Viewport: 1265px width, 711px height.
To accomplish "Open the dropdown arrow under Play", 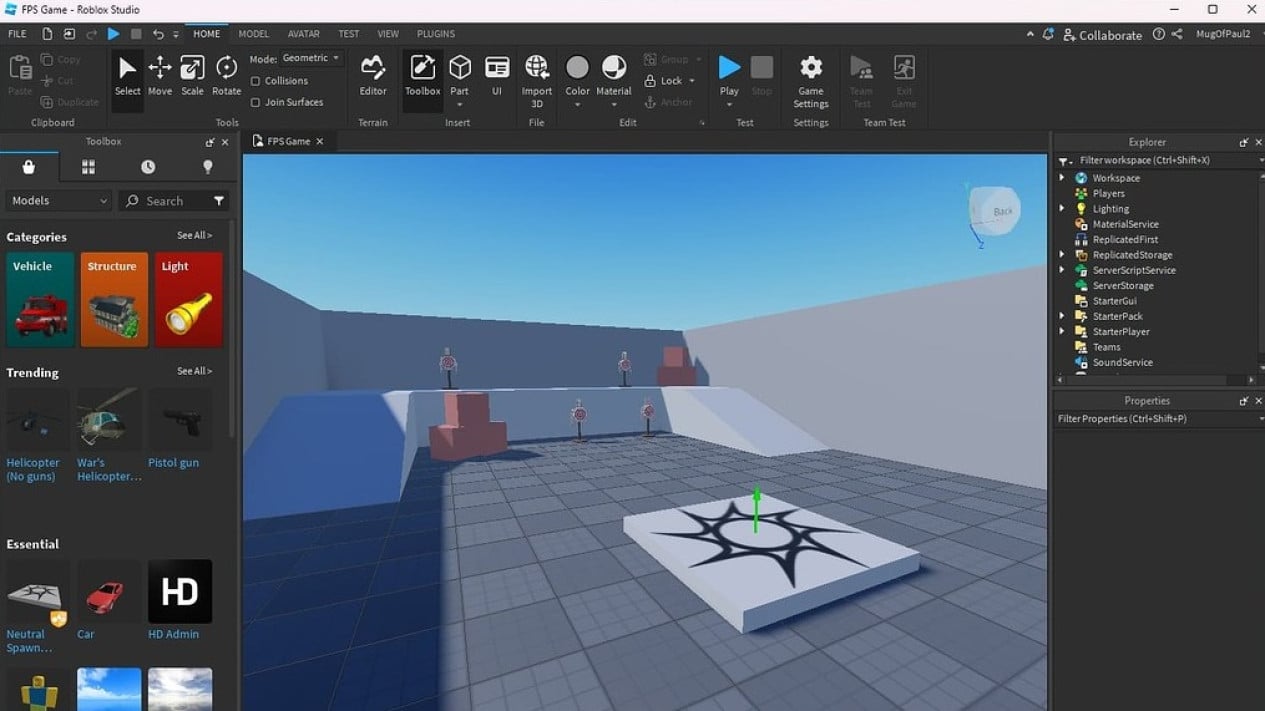I will click(x=729, y=105).
